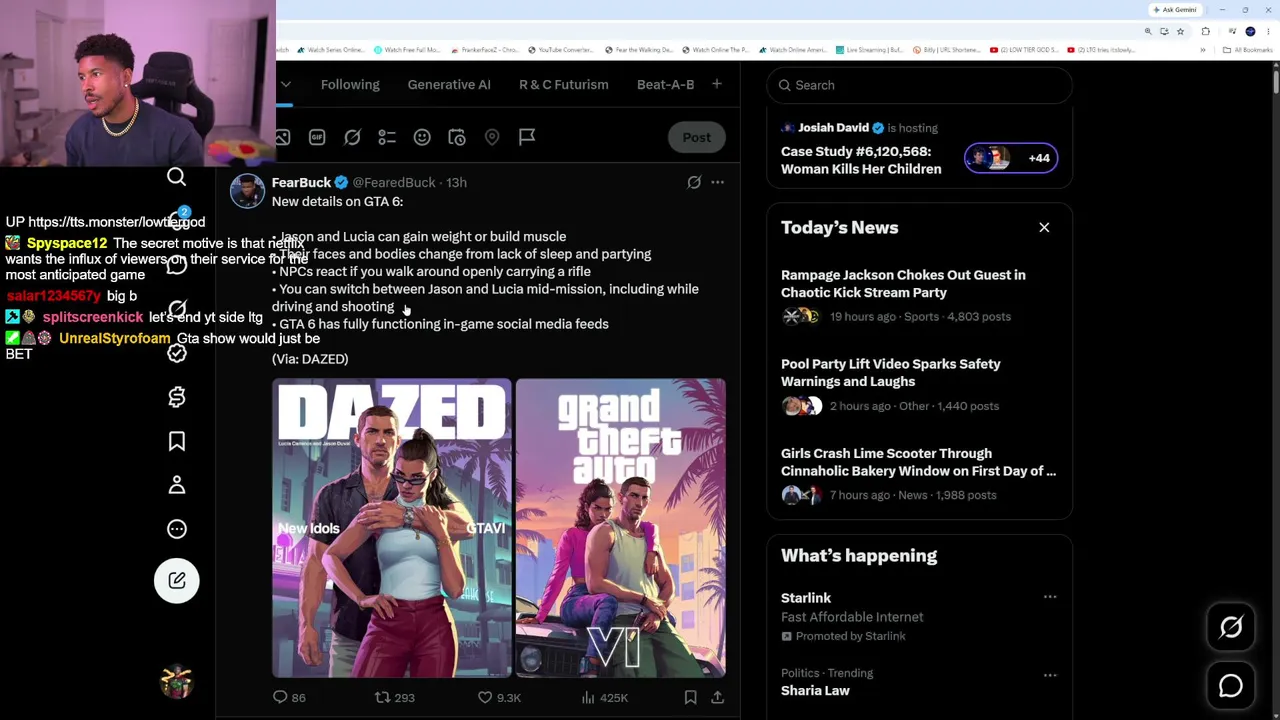Open the Bitly URL Shortener bookmark
Screen dimensions: 1280x720
click(x=945, y=50)
